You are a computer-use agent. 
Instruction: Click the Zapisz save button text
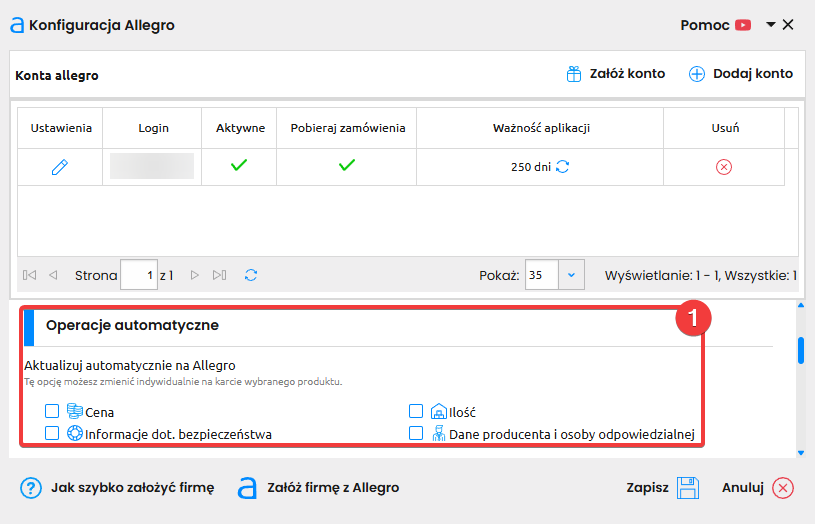[647, 488]
